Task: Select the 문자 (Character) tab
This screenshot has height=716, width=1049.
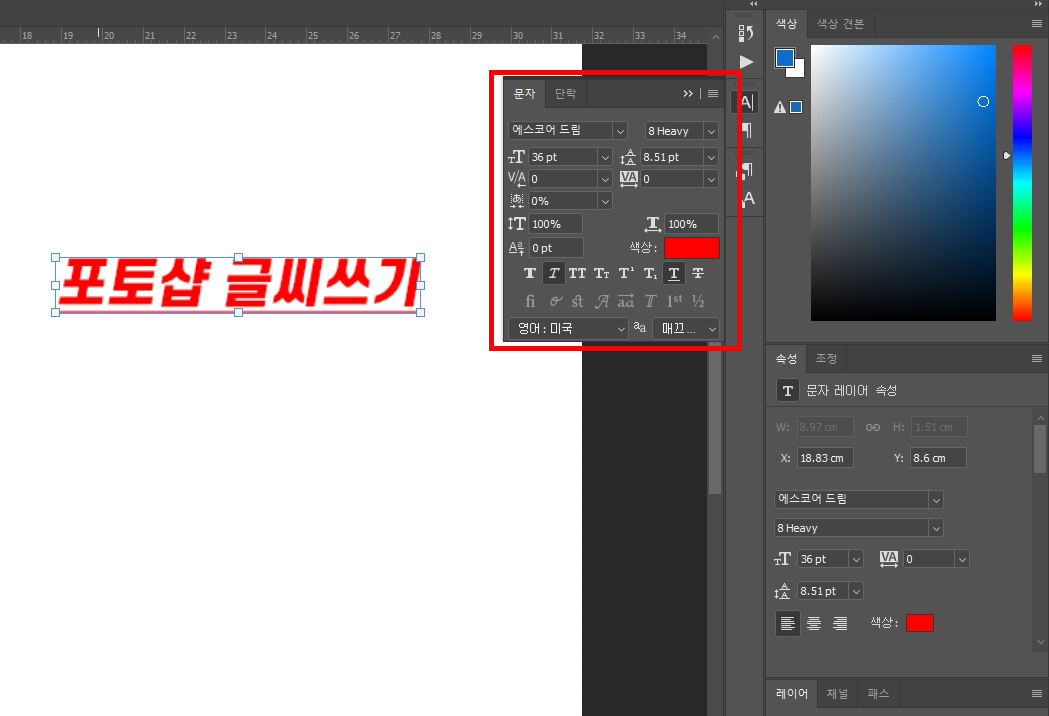Action: point(524,94)
